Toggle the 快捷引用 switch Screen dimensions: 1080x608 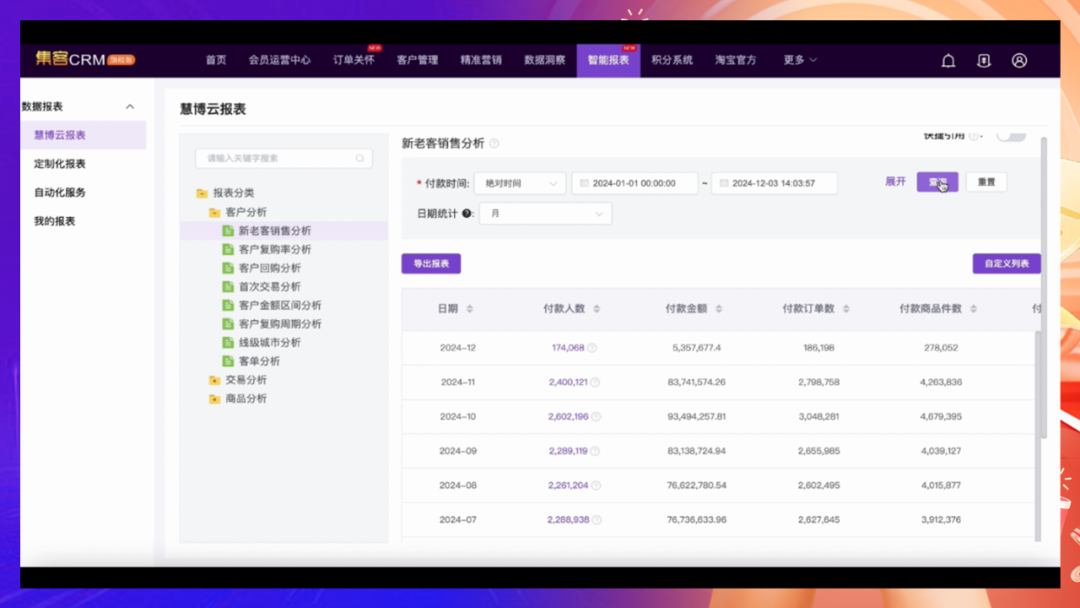tap(1010, 136)
